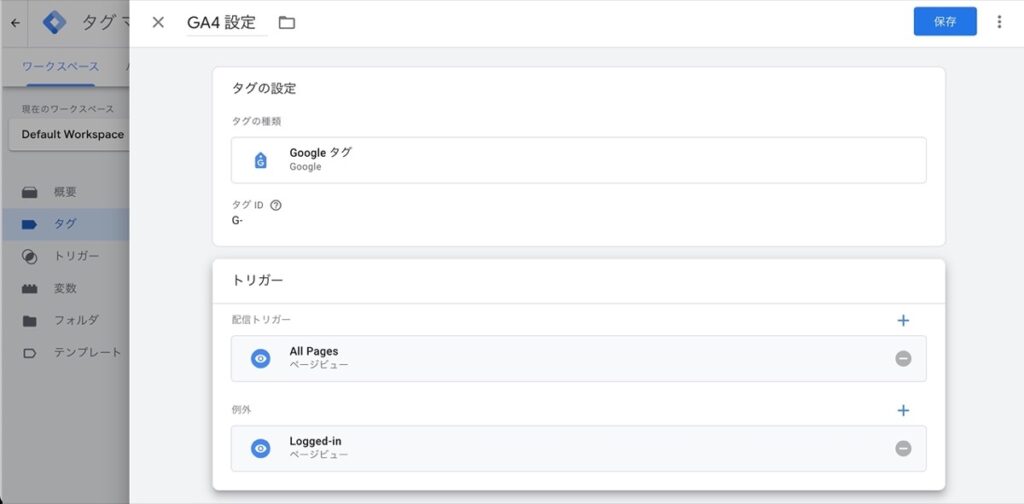Open 変数 variables in sidebar
Viewport: 1024px width, 504px height.
pyautogui.click(x=65, y=288)
